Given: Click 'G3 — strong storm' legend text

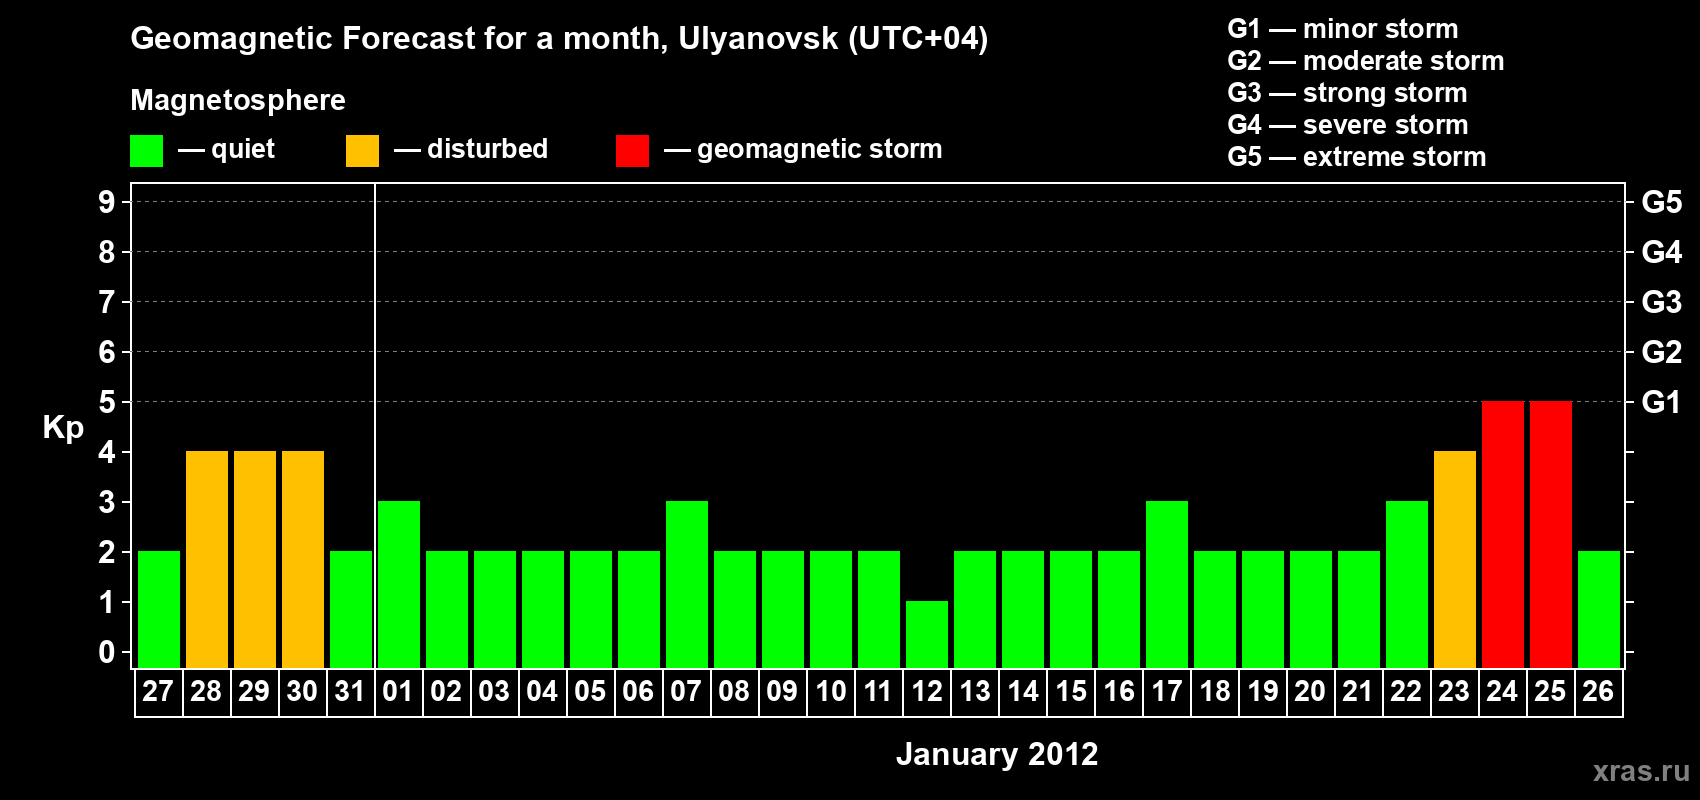Looking at the screenshot, I should tap(1347, 93).
